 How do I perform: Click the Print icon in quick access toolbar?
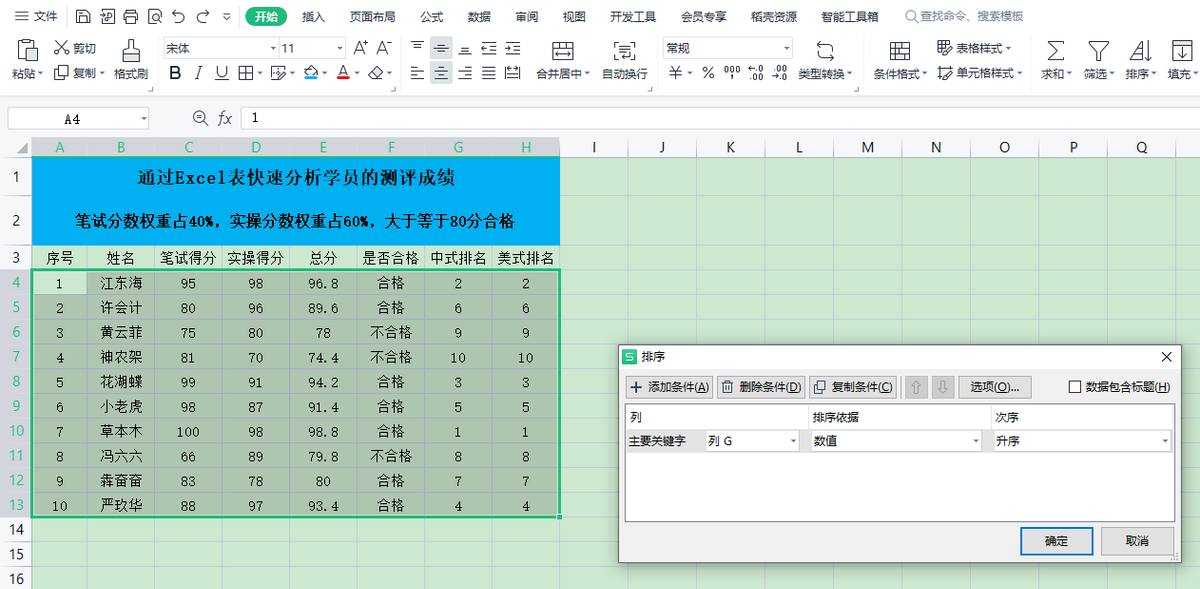(130, 16)
